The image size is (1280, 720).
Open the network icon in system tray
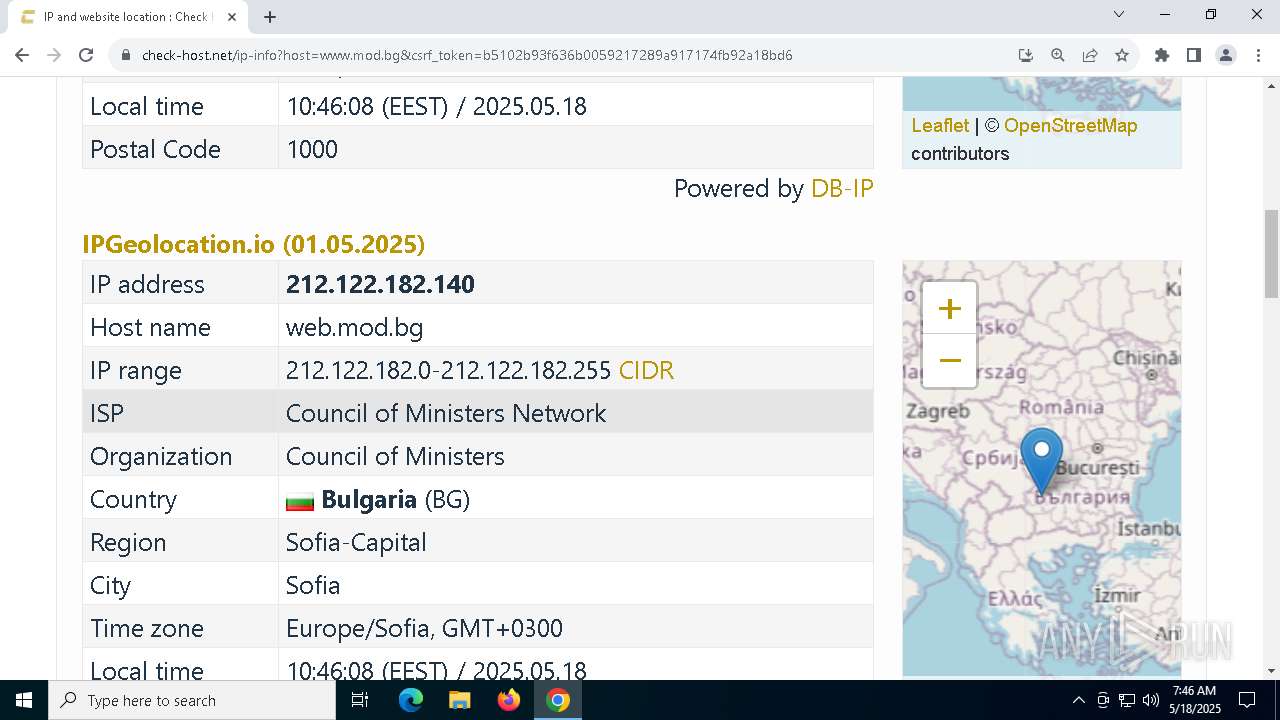(1127, 700)
